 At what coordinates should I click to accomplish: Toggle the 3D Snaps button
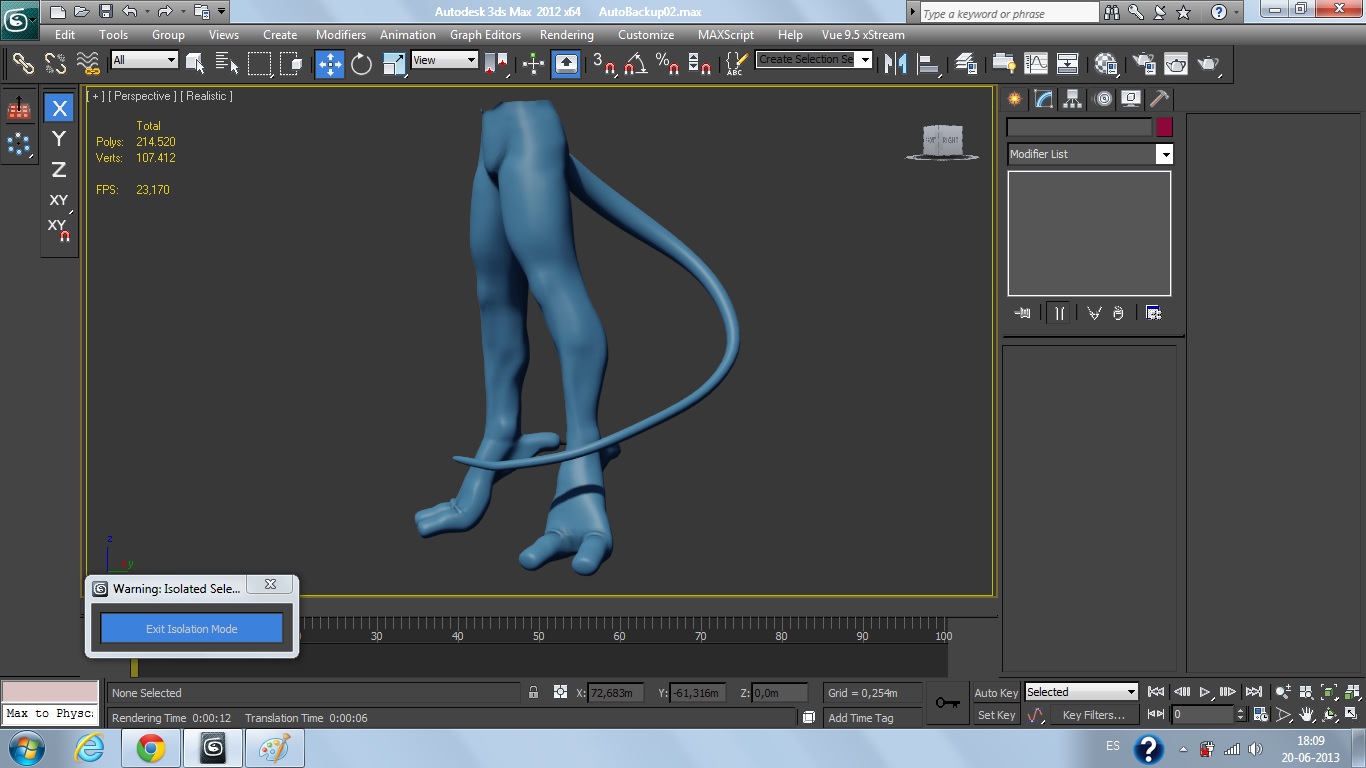[x=603, y=64]
